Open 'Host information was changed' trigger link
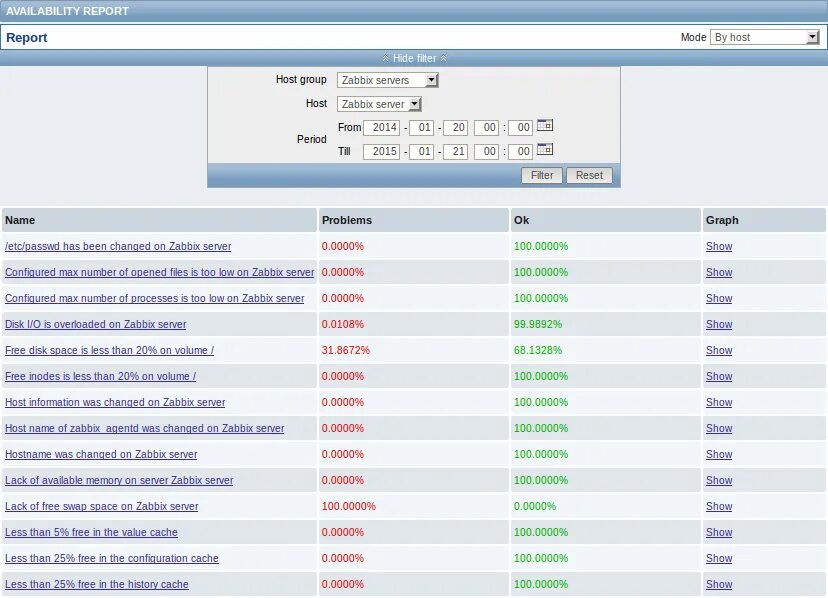The image size is (828, 598). coord(115,402)
